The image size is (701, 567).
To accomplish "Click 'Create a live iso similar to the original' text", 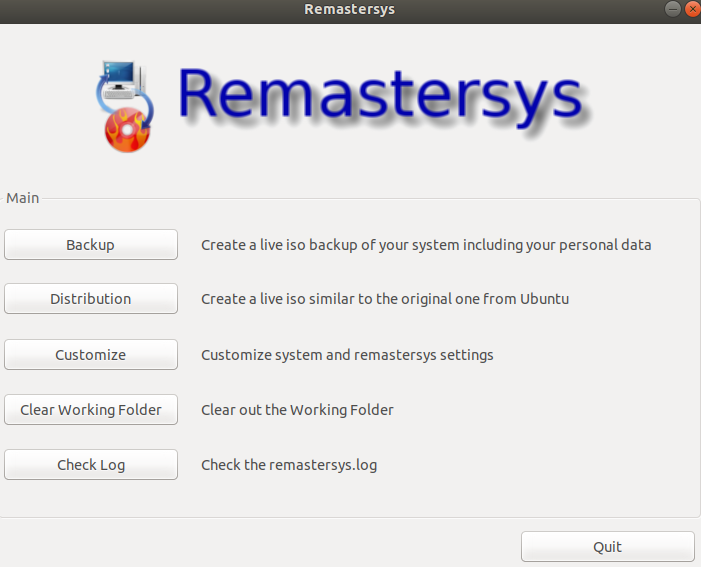I will (x=385, y=299).
